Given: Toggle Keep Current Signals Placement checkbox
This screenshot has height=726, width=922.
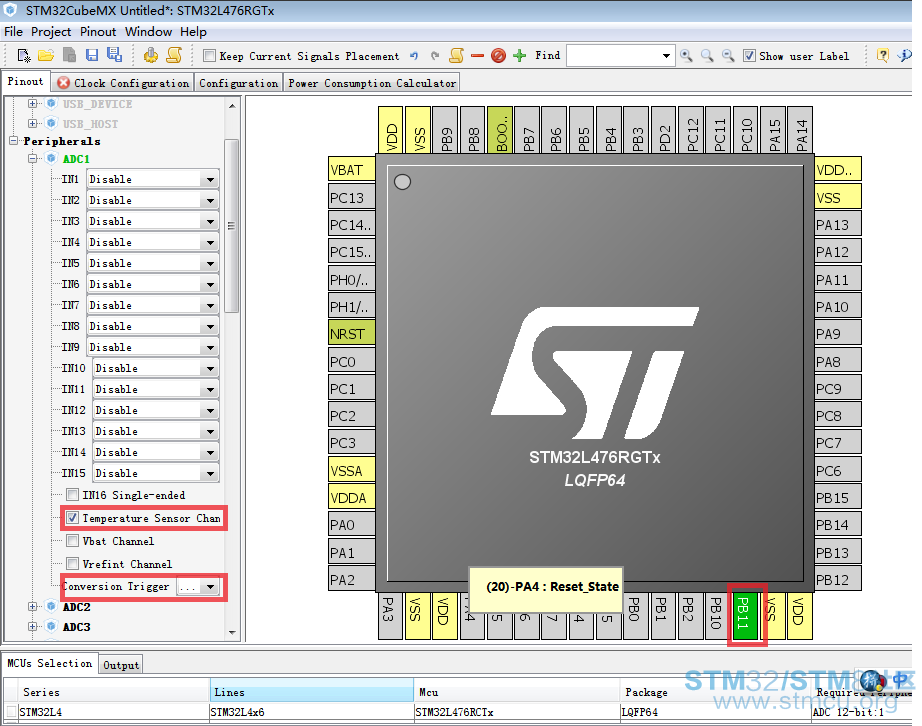Looking at the screenshot, I should coord(209,56).
